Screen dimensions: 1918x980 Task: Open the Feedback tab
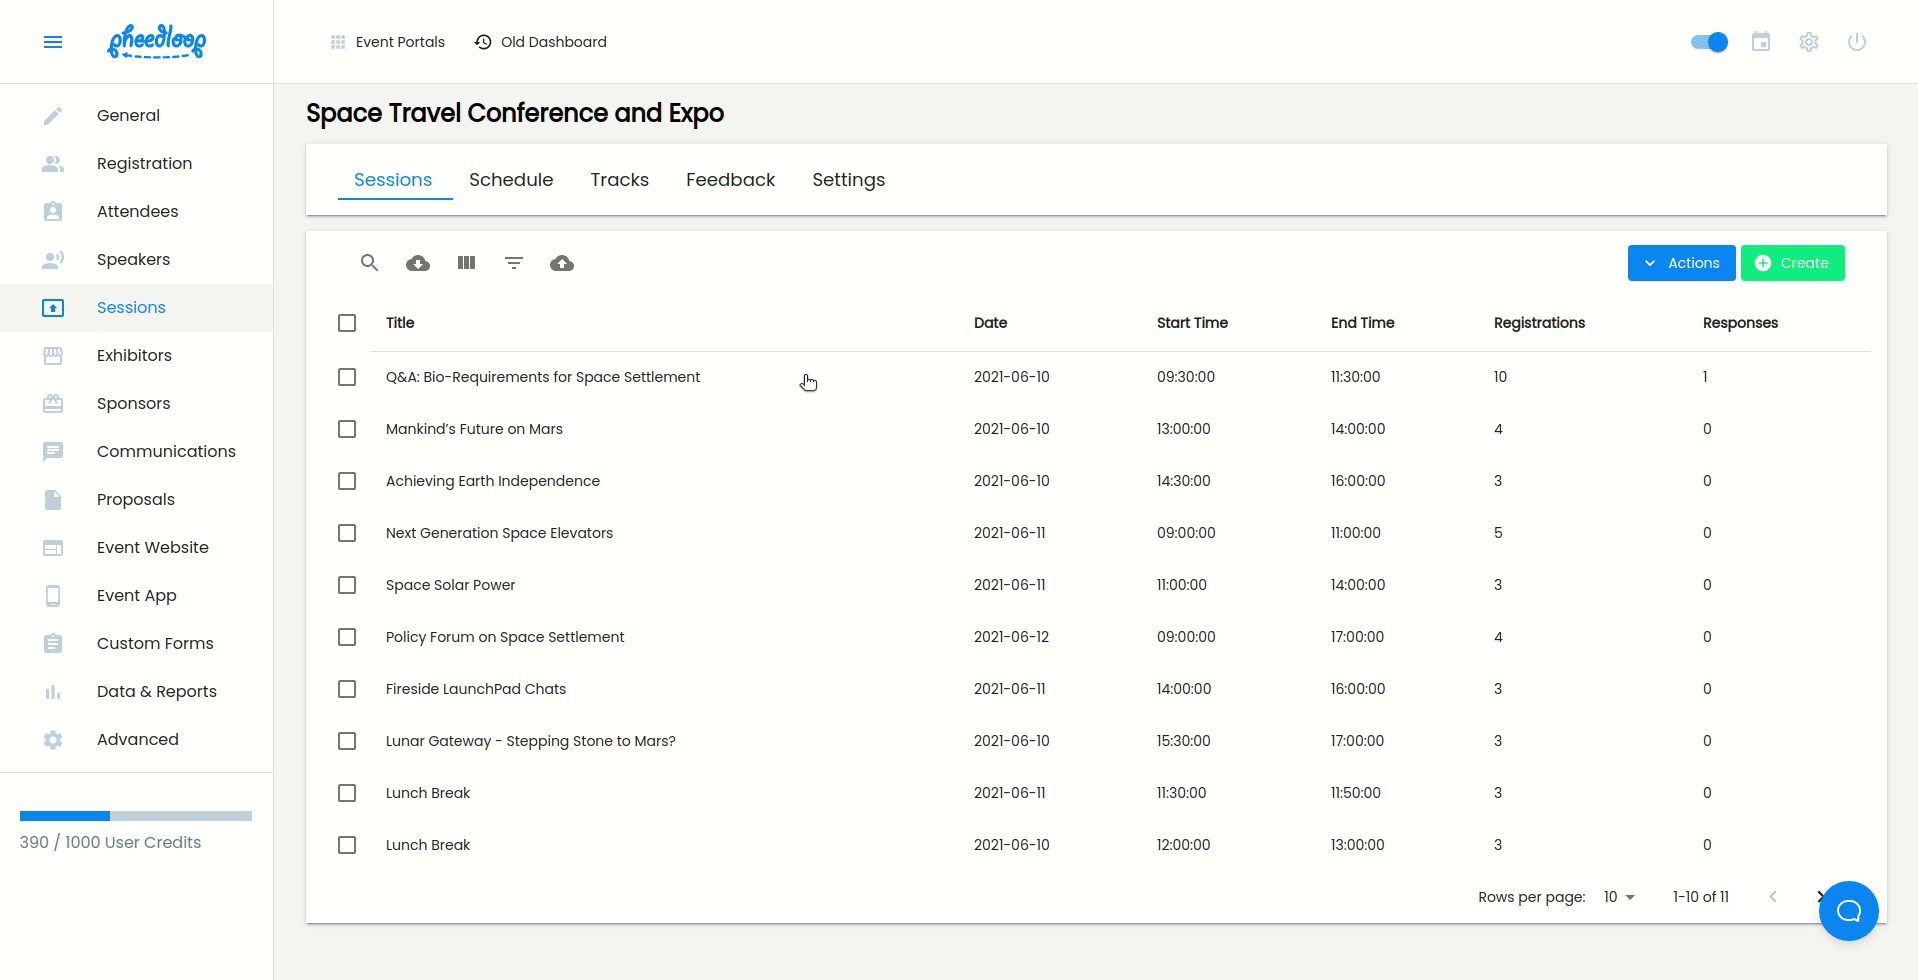click(730, 180)
